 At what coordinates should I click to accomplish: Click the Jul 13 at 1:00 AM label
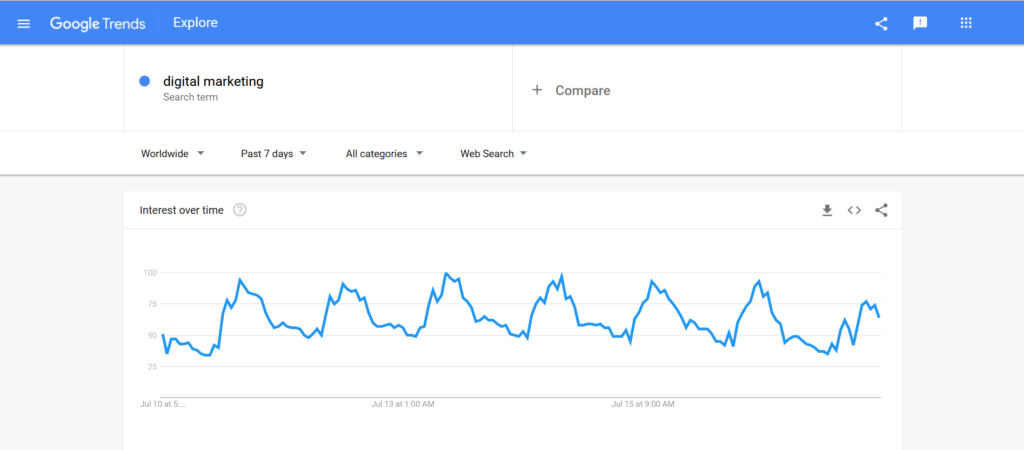pos(402,404)
